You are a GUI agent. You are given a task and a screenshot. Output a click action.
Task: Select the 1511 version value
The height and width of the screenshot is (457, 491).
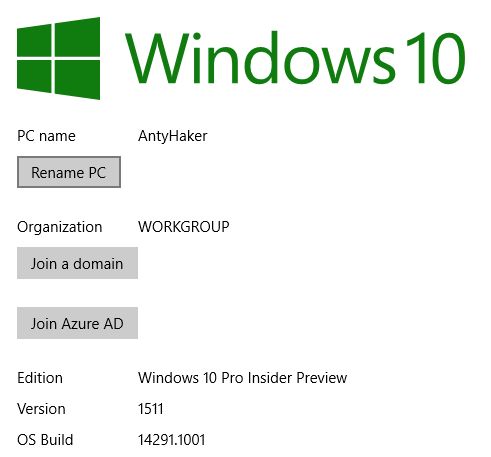coord(151,409)
